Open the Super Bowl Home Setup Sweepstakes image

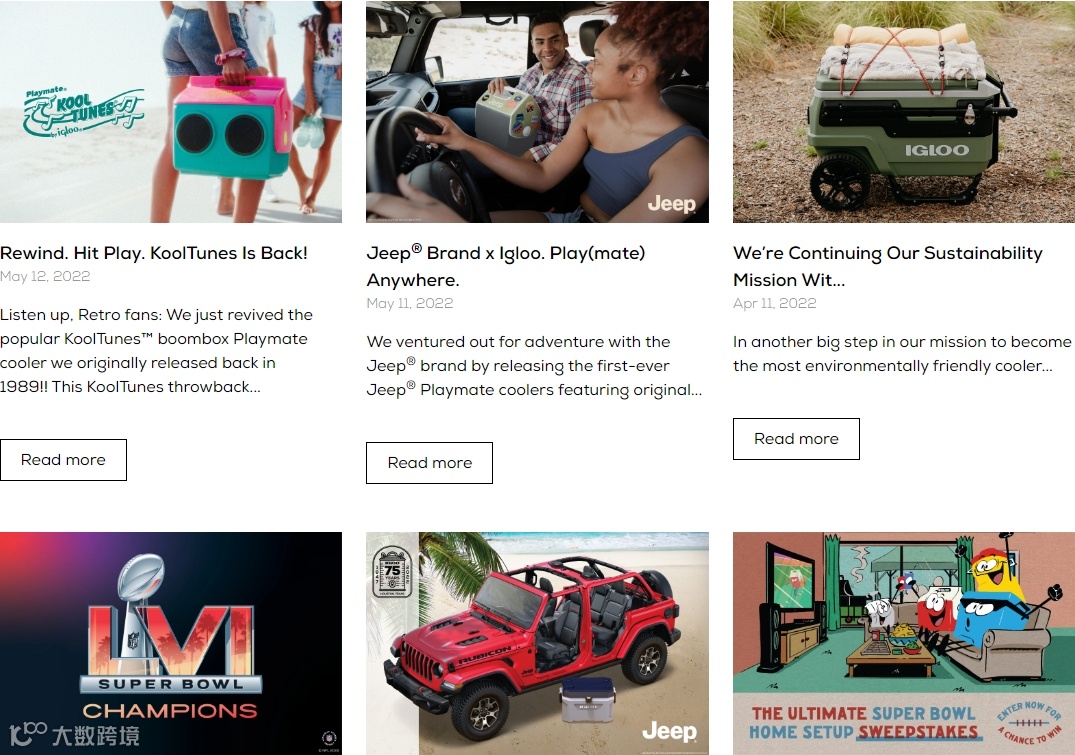tap(904, 643)
